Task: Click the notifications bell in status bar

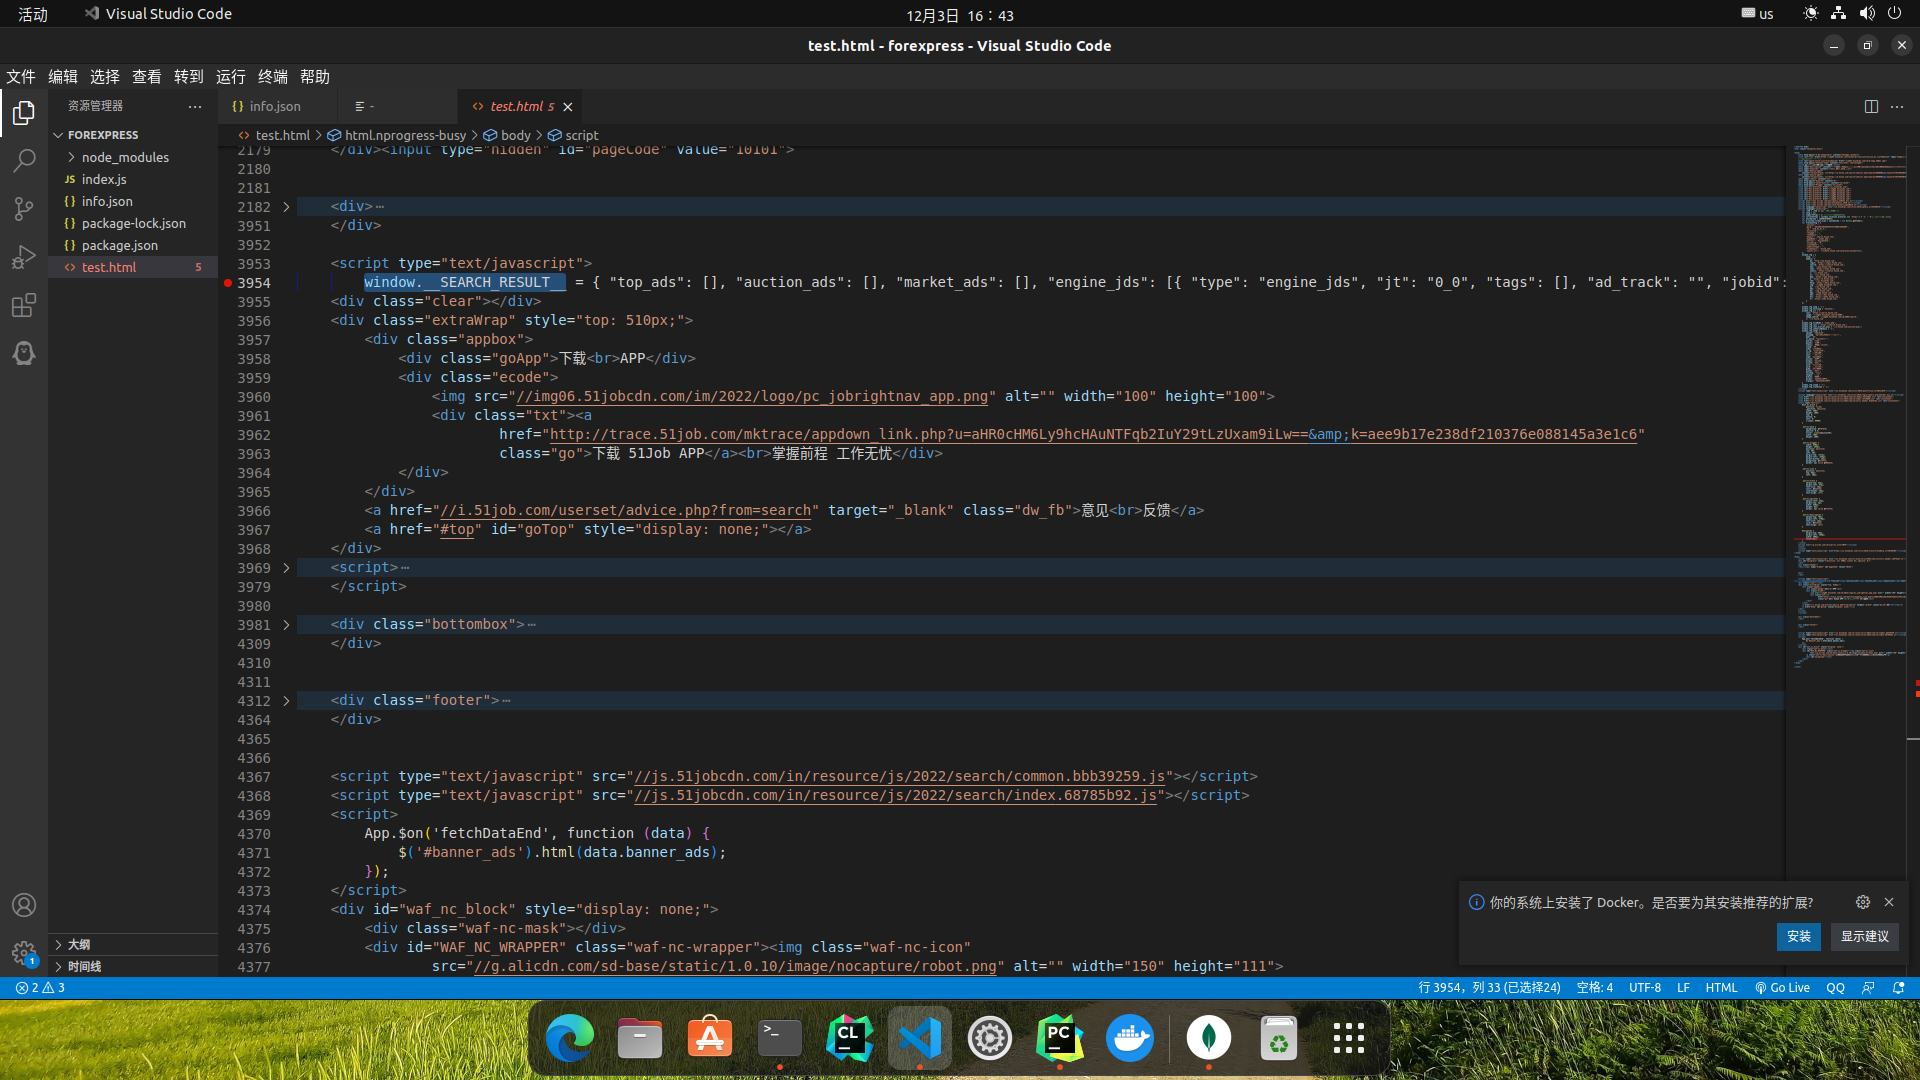Action: [1898, 988]
